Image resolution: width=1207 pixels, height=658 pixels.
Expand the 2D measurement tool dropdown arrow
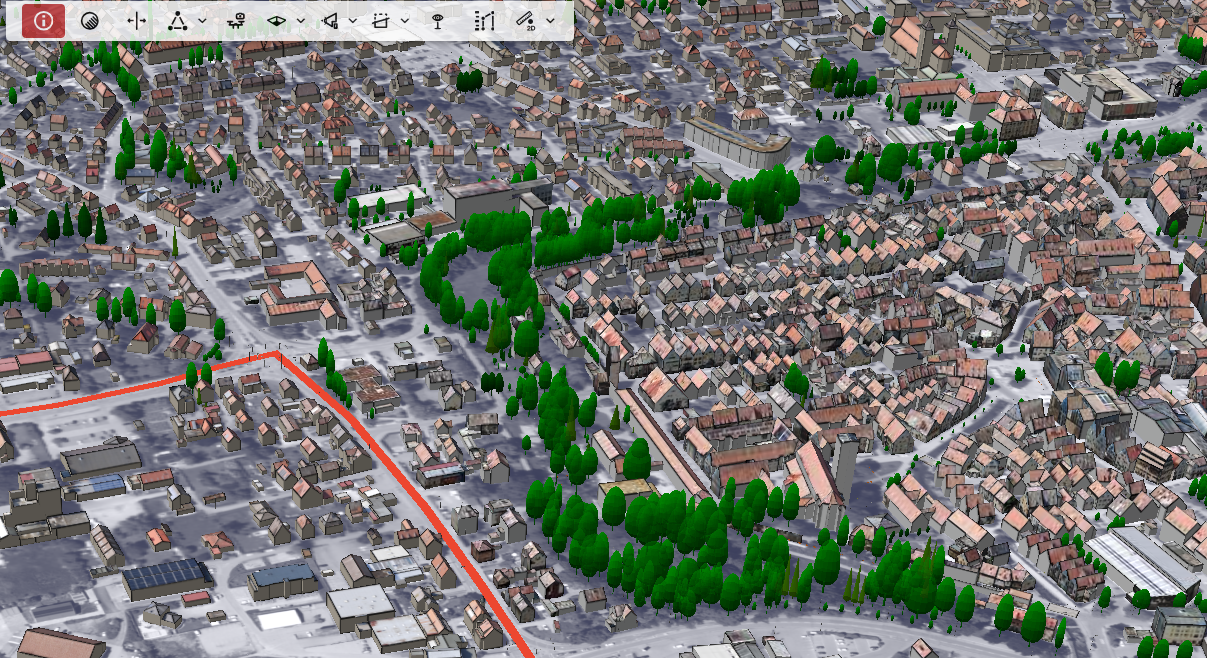coord(551,20)
